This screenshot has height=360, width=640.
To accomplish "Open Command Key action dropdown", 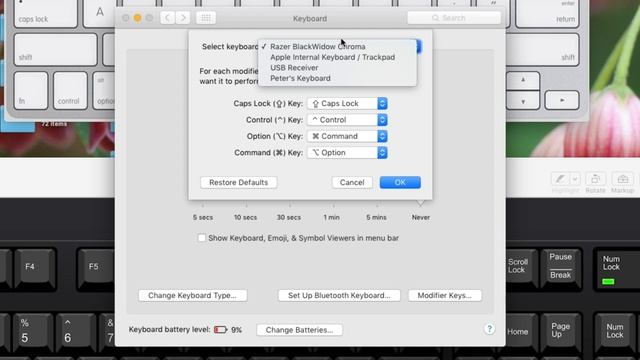I will [x=347, y=153].
